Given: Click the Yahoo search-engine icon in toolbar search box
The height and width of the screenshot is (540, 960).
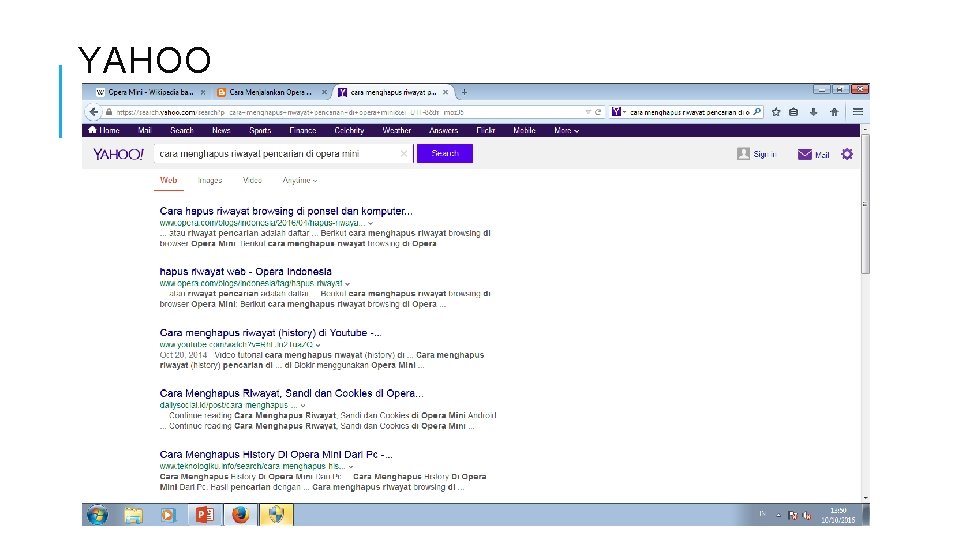Looking at the screenshot, I should [x=617, y=112].
